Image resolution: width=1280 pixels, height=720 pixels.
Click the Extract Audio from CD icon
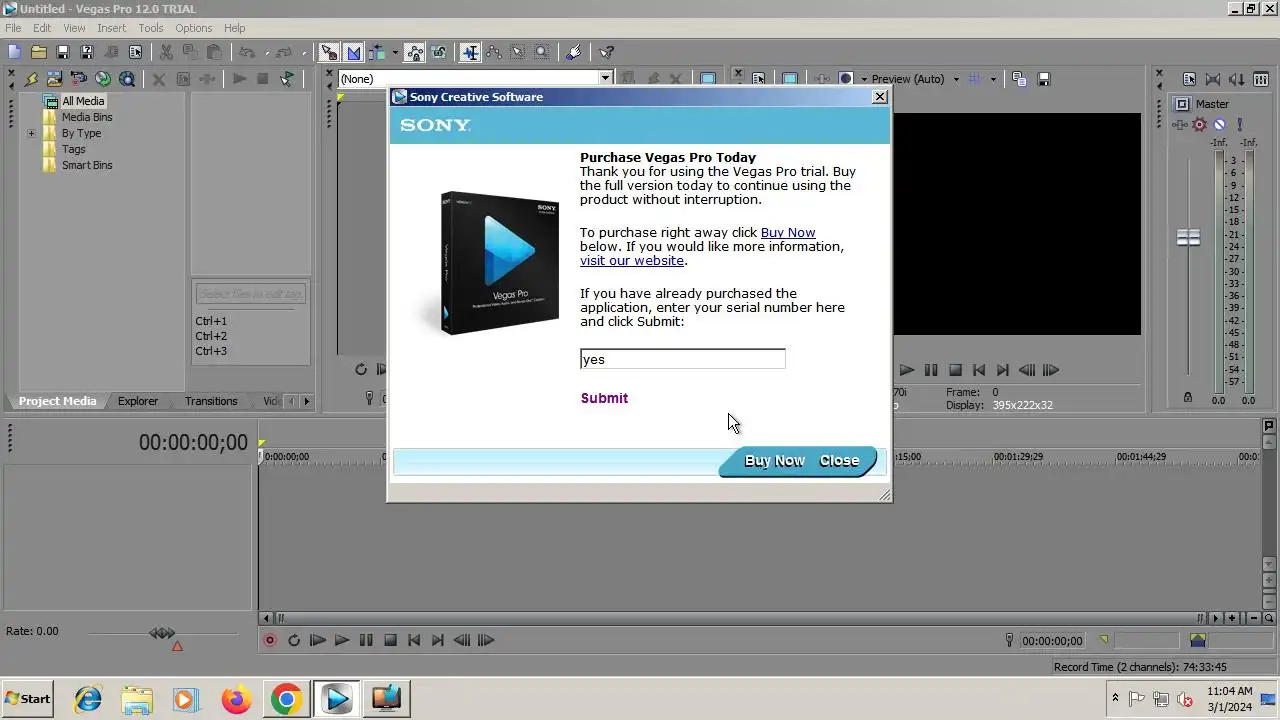pos(102,78)
